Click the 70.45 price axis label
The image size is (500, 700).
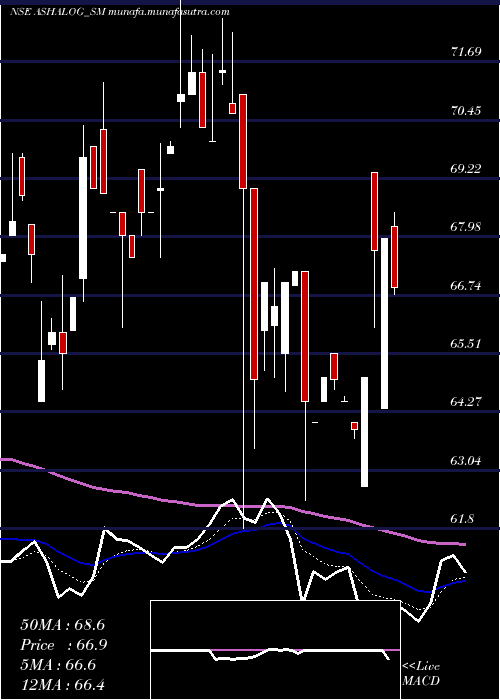pos(467,111)
